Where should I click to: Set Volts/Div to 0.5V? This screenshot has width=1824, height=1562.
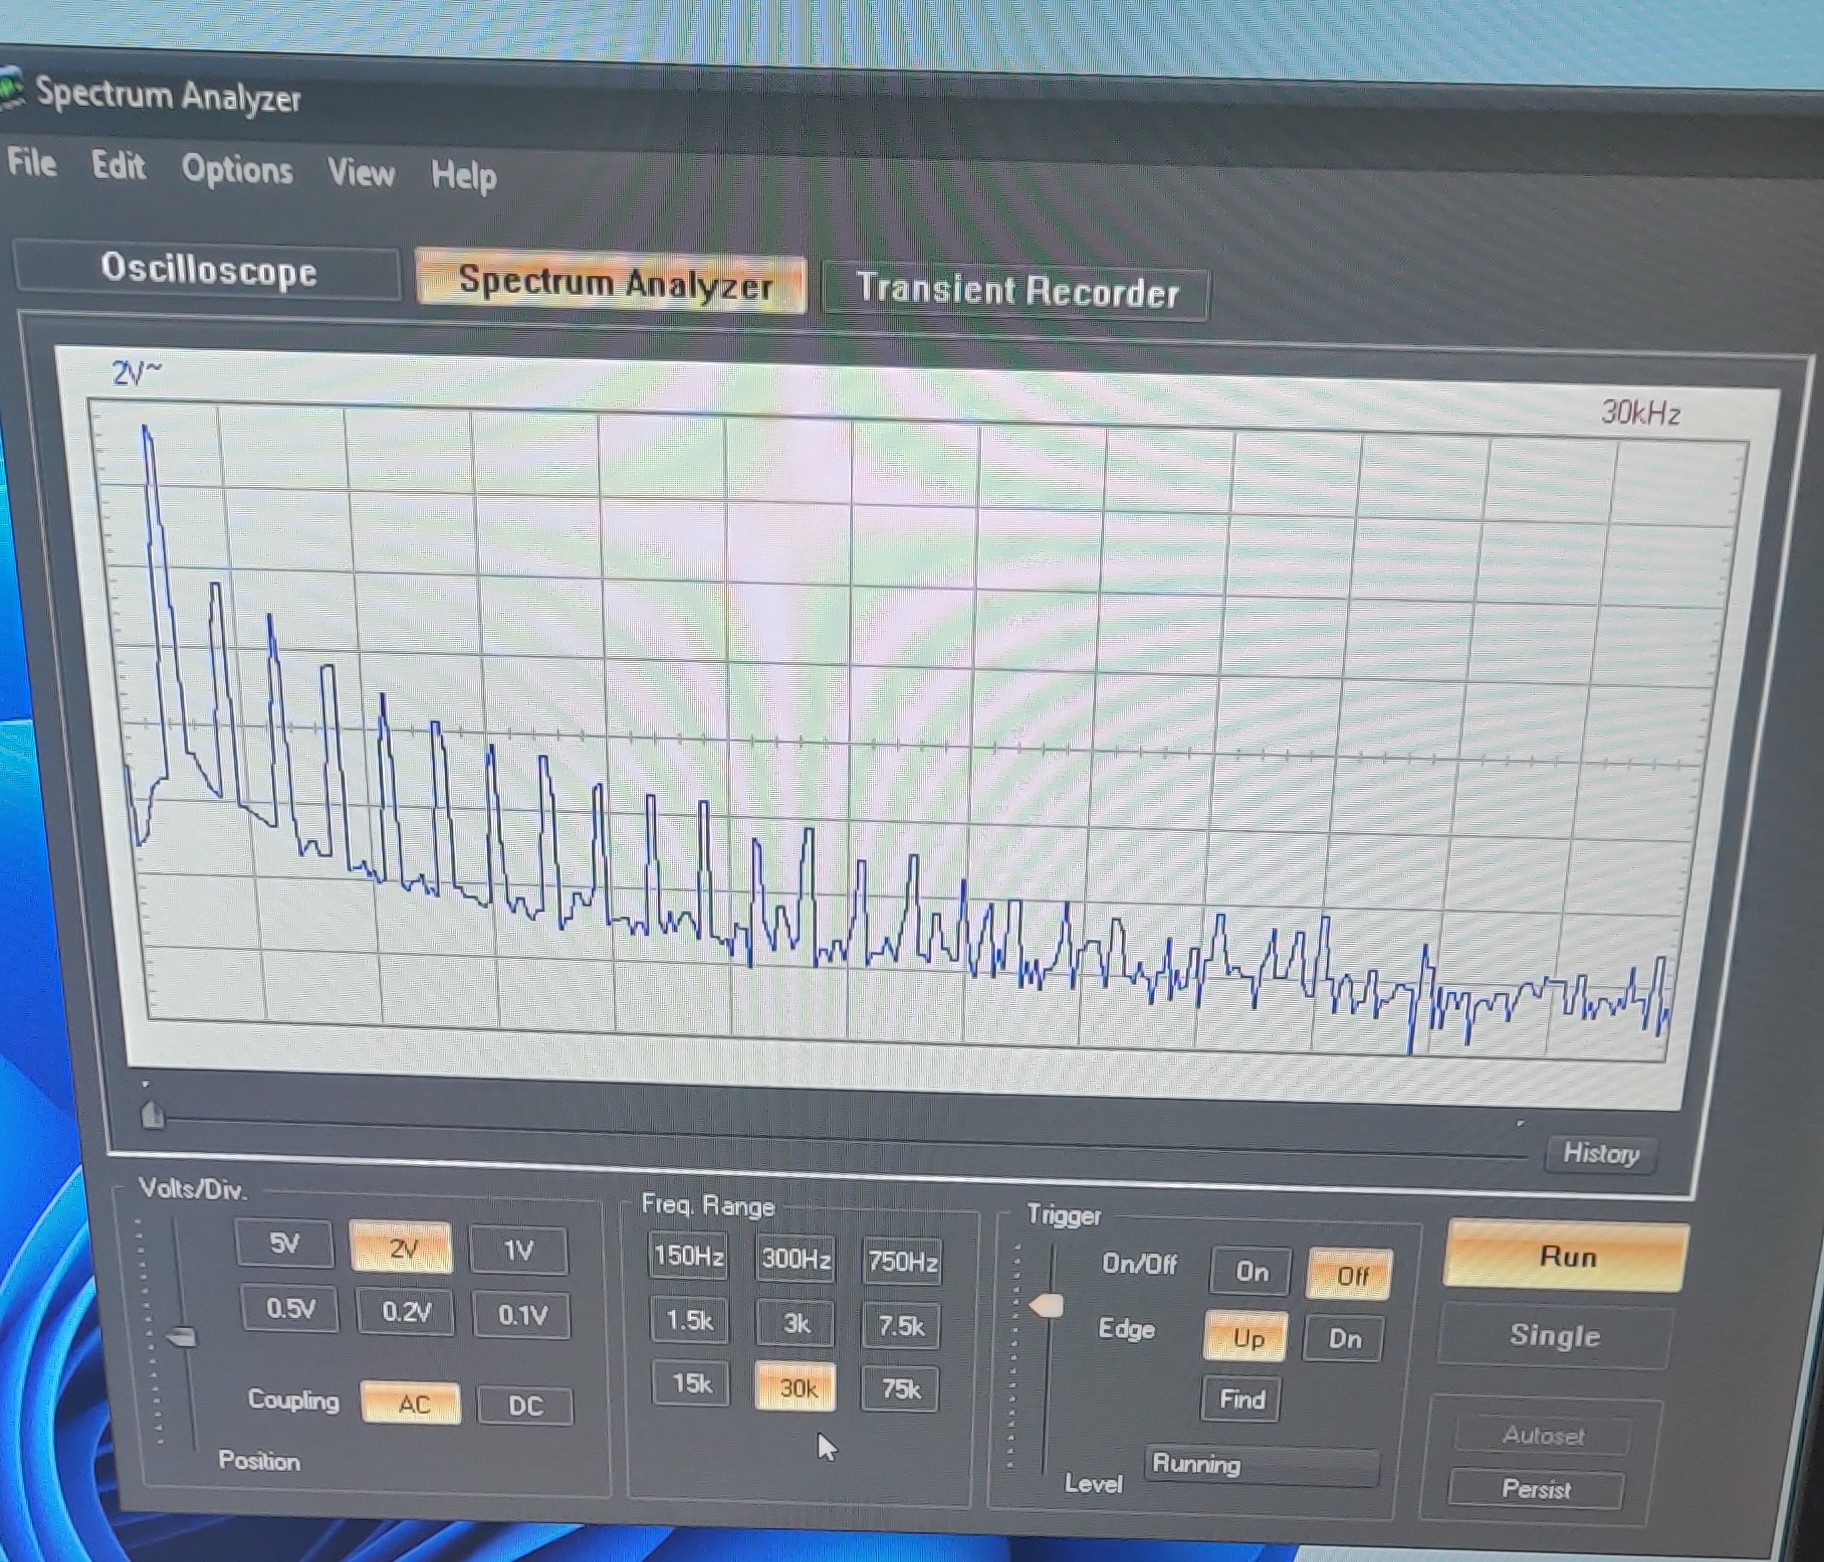tap(291, 1308)
